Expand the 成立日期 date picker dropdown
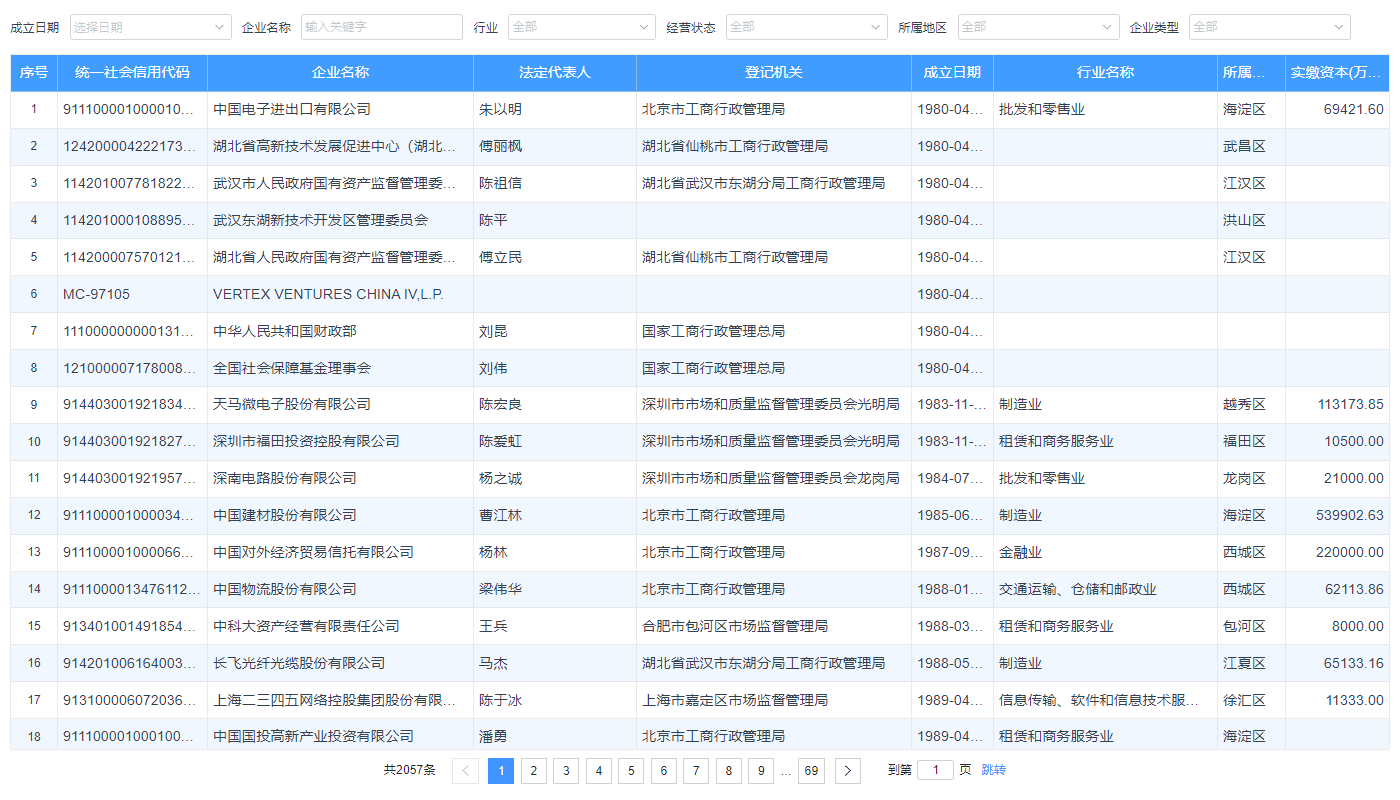Image resolution: width=1400 pixels, height=800 pixels. [148, 27]
